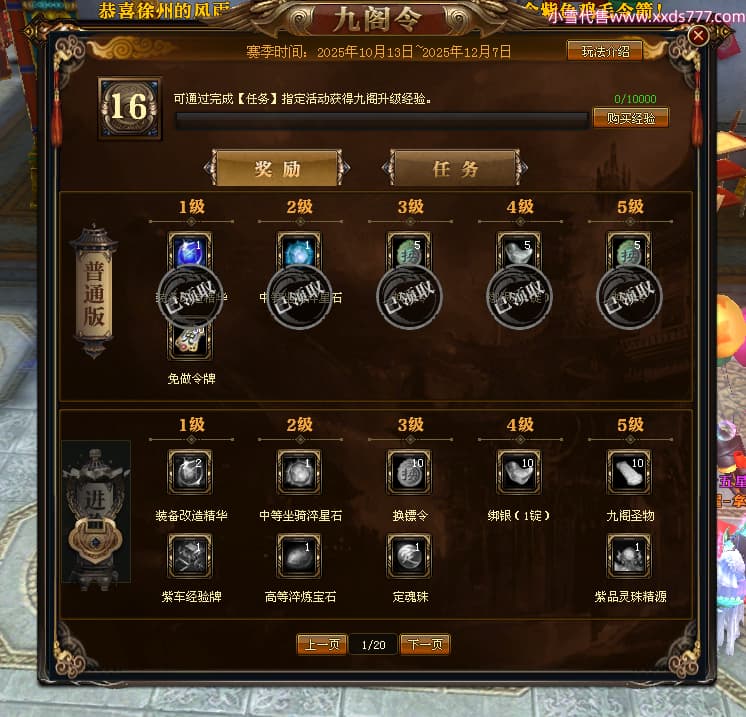746x717 pixels.
Task: Click the experience progress bar
Action: tap(382, 121)
